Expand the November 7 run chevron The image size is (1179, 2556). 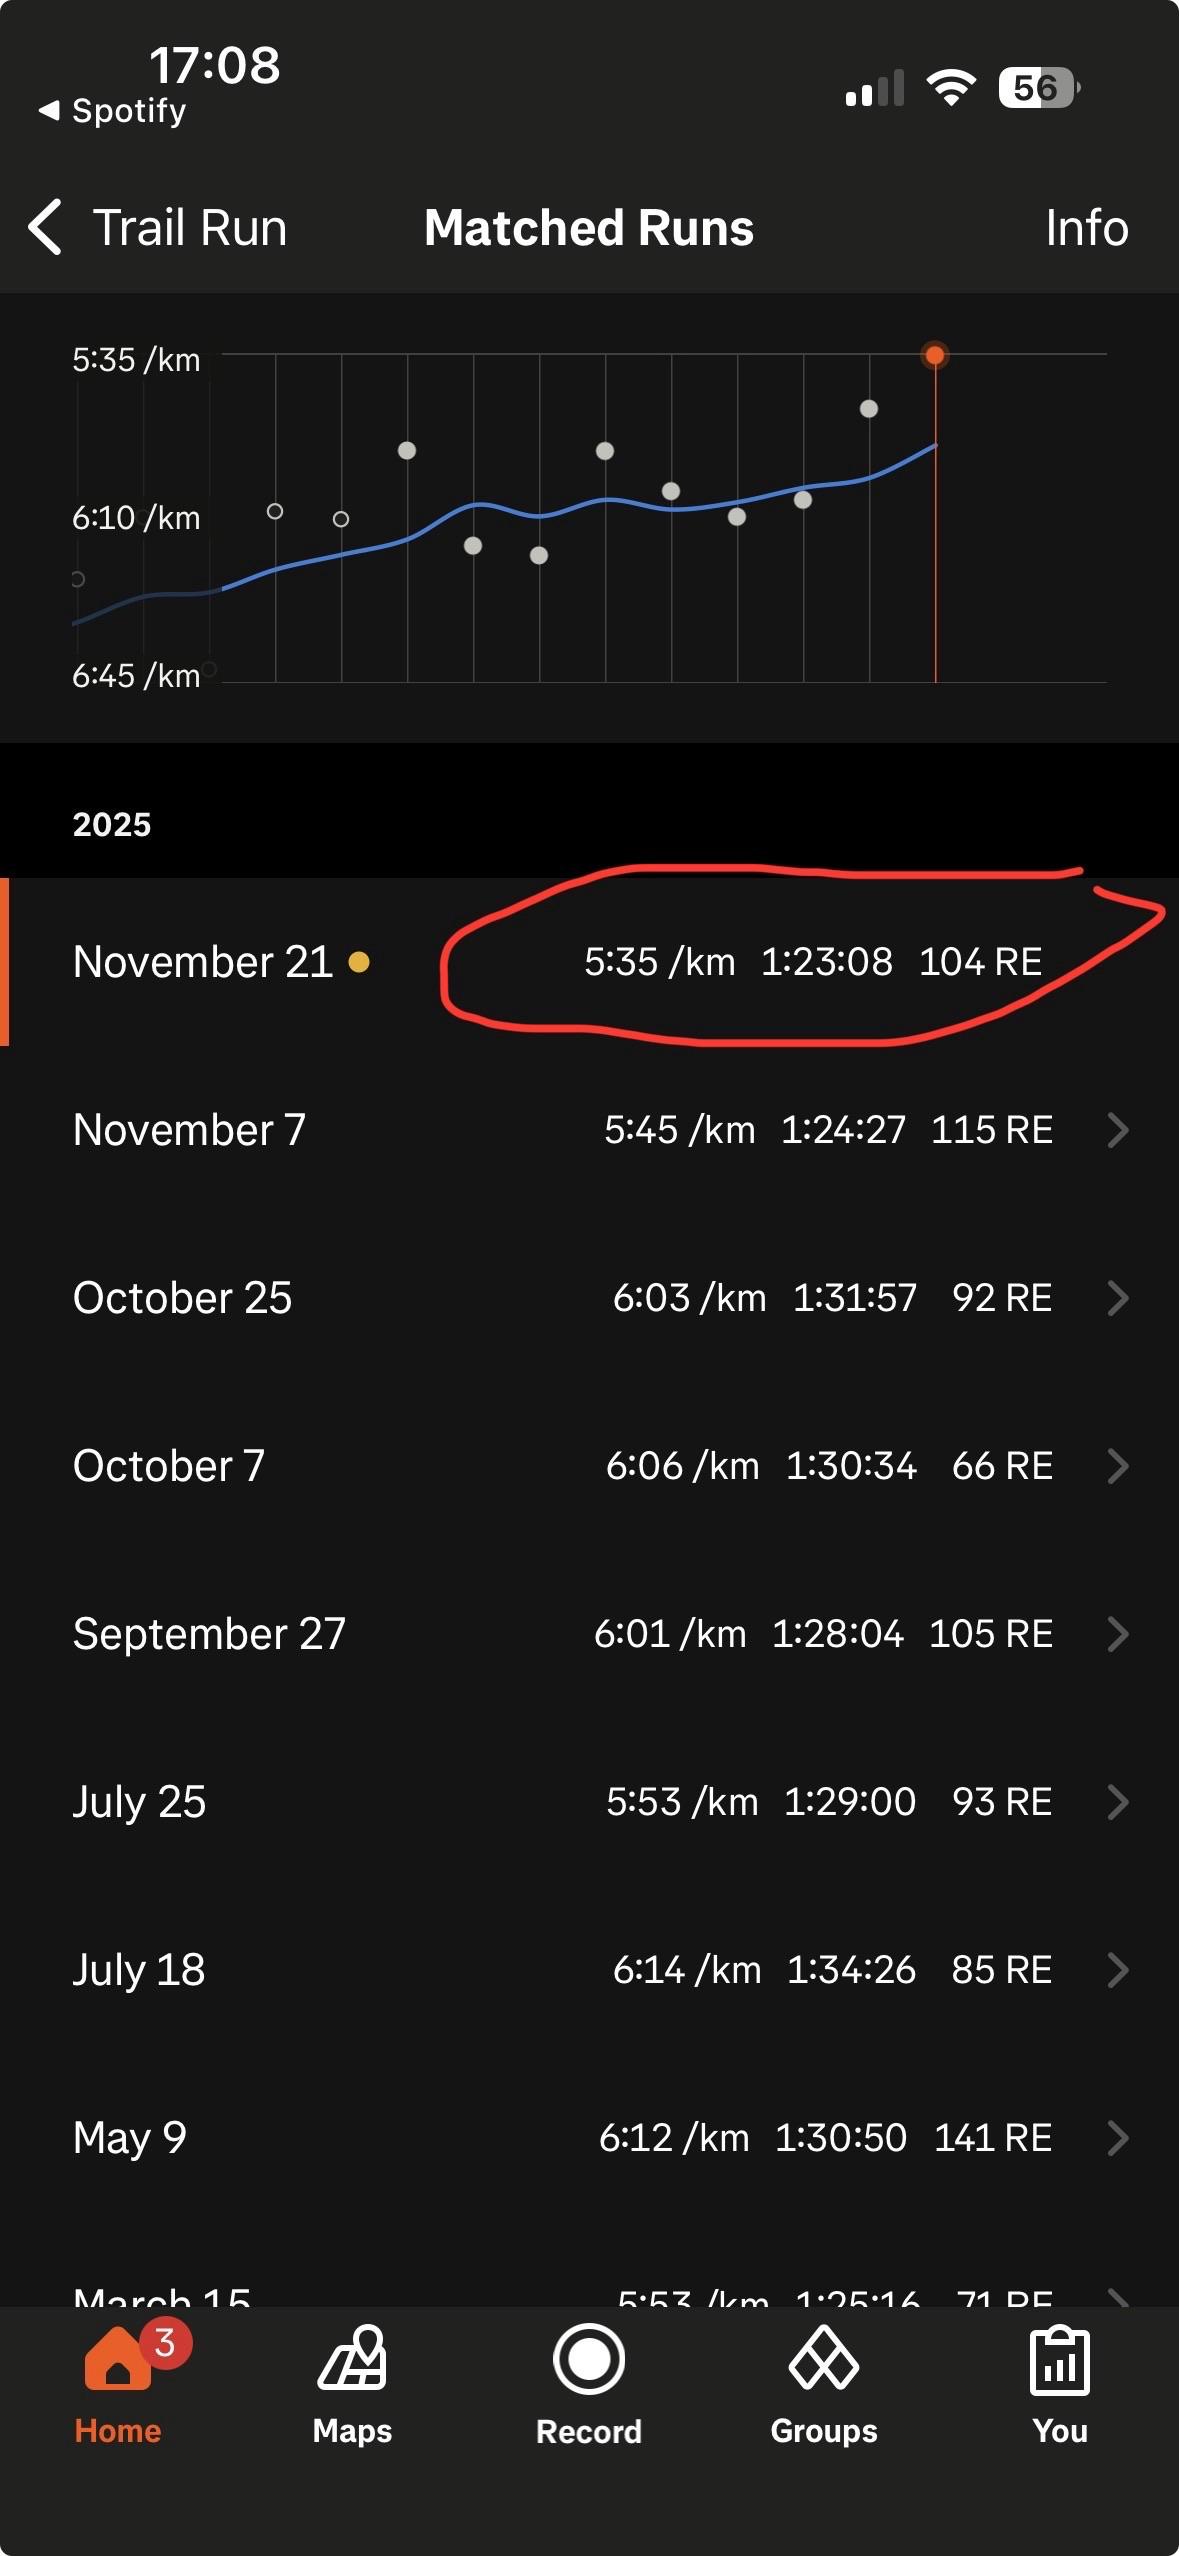point(1118,1130)
